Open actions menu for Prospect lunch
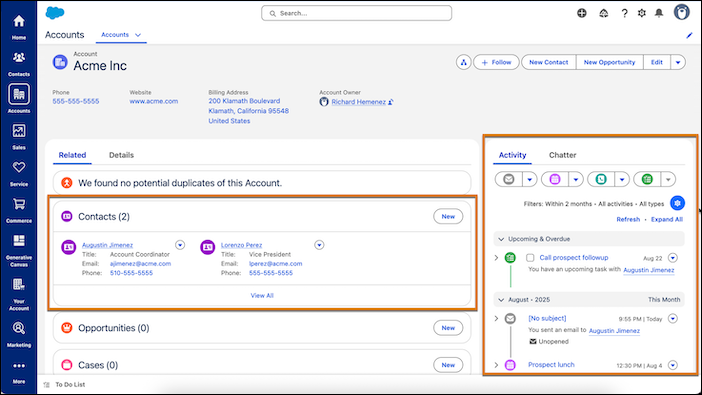702x395 pixels. 673,365
